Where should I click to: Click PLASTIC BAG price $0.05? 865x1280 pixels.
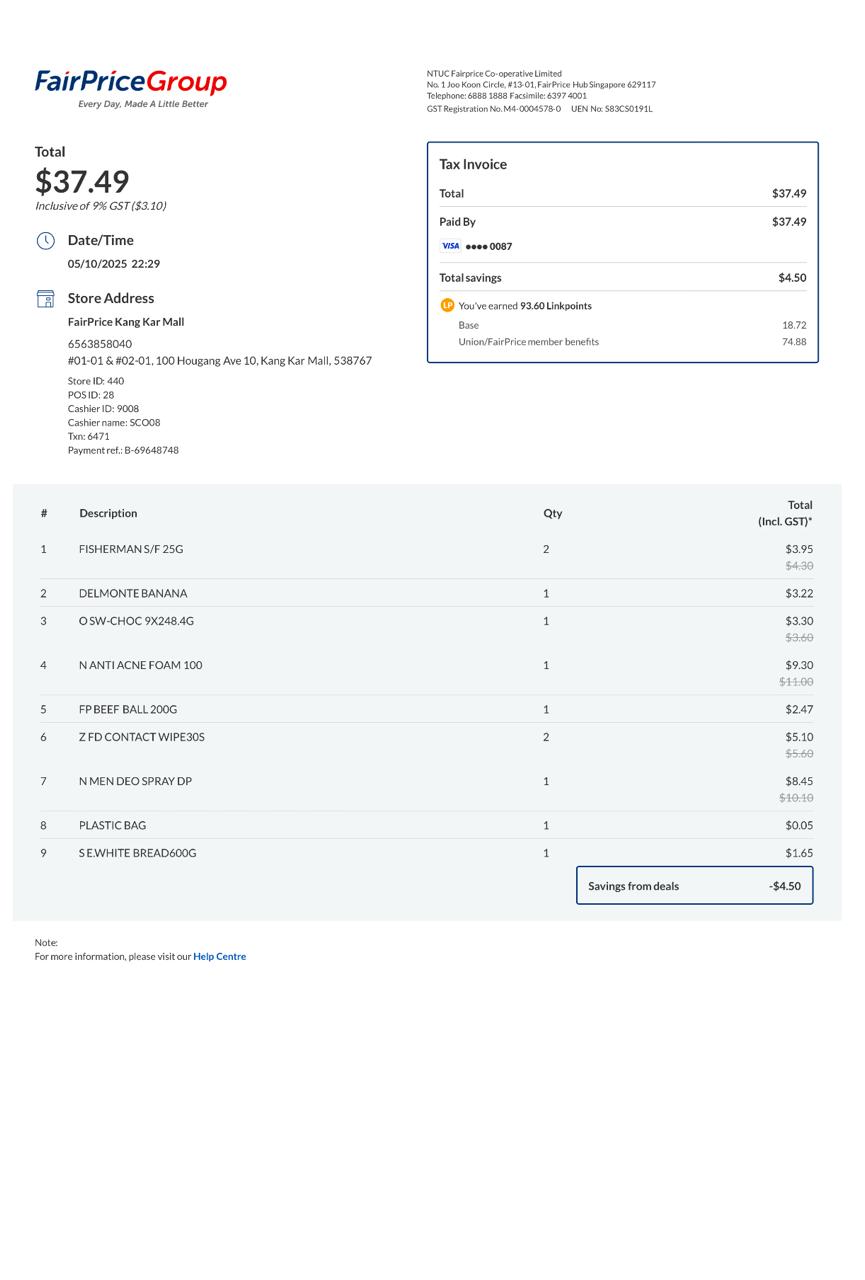(x=799, y=825)
